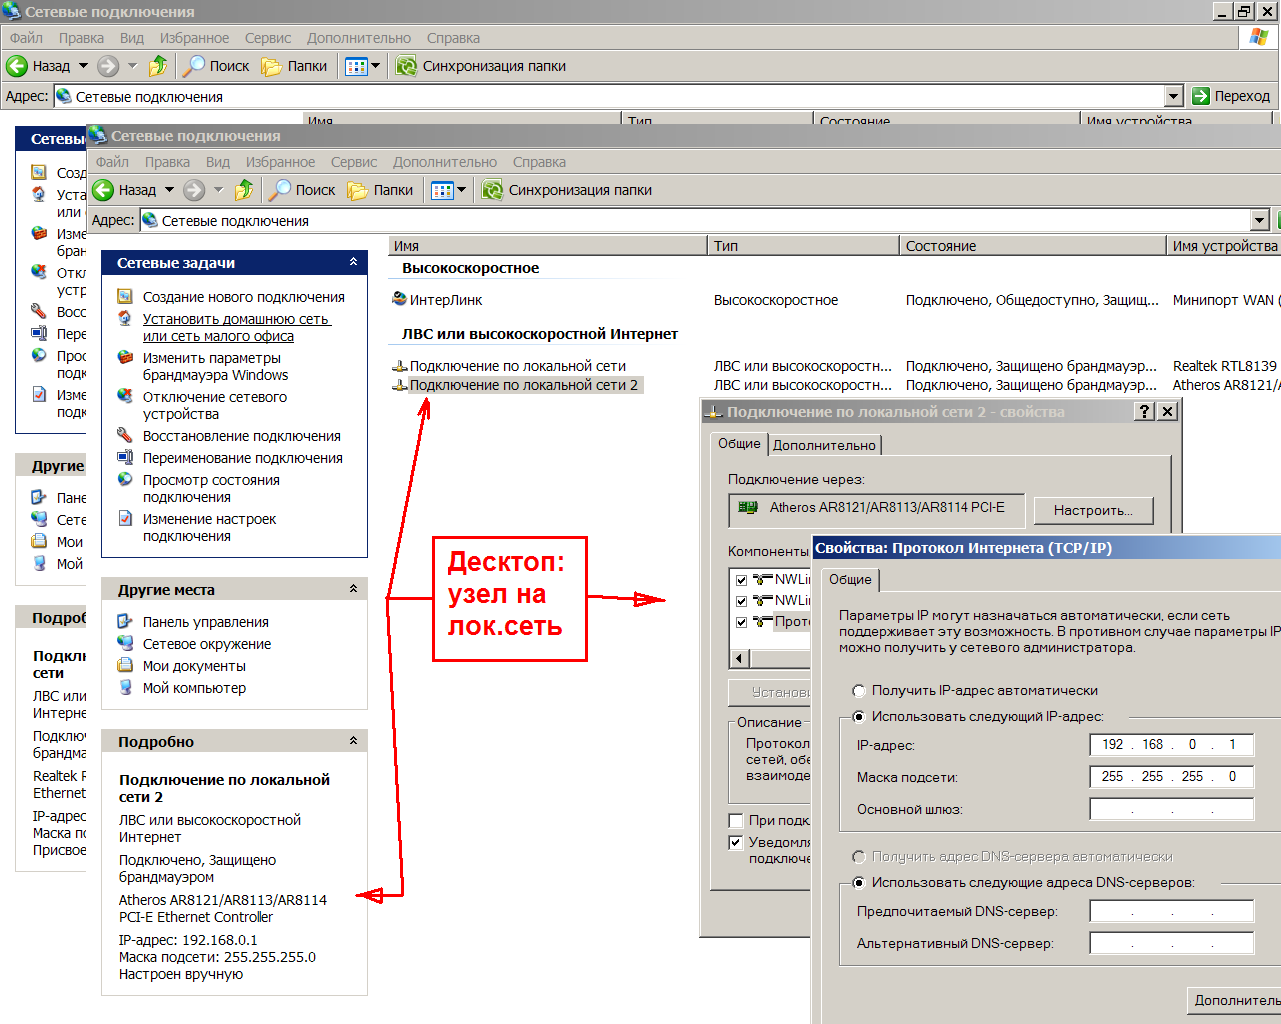Click the create new connection icon
The height and width of the screenshot is (1024, 1281).
(x=125, y=297)
